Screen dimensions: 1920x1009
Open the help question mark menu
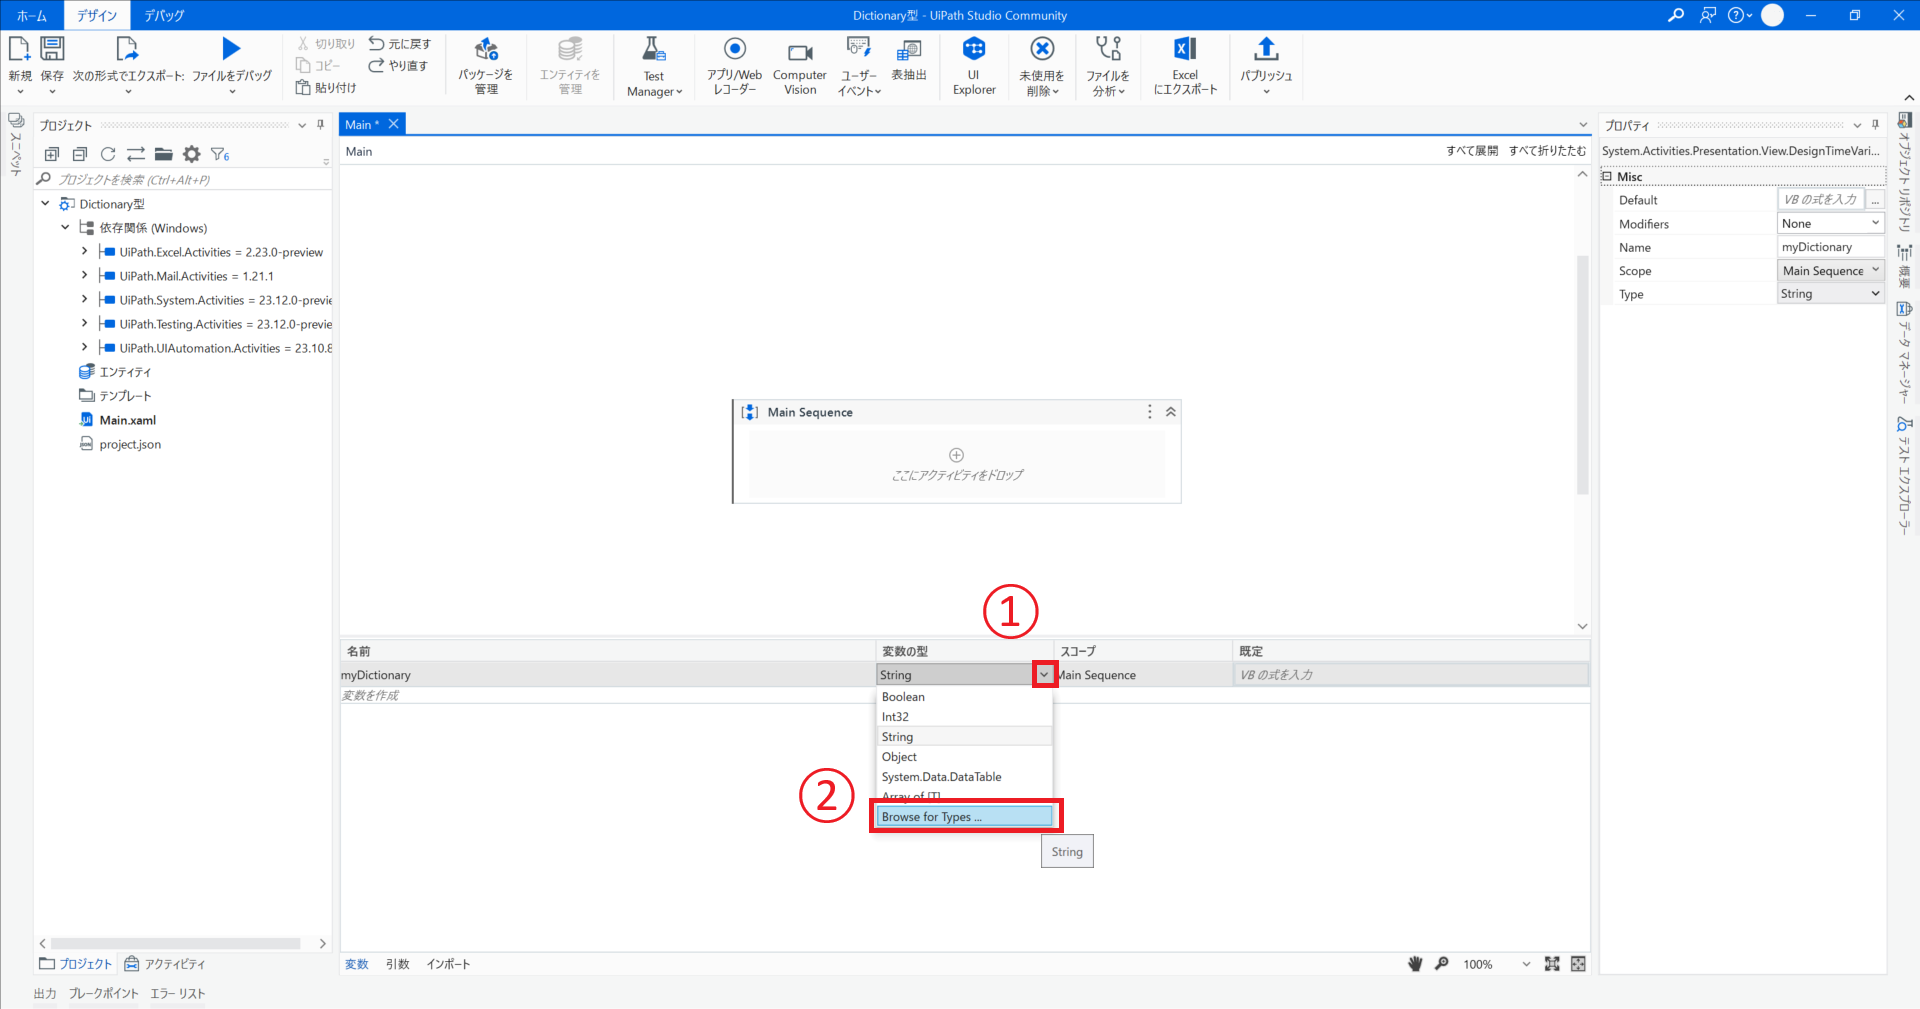[1741, 15]
